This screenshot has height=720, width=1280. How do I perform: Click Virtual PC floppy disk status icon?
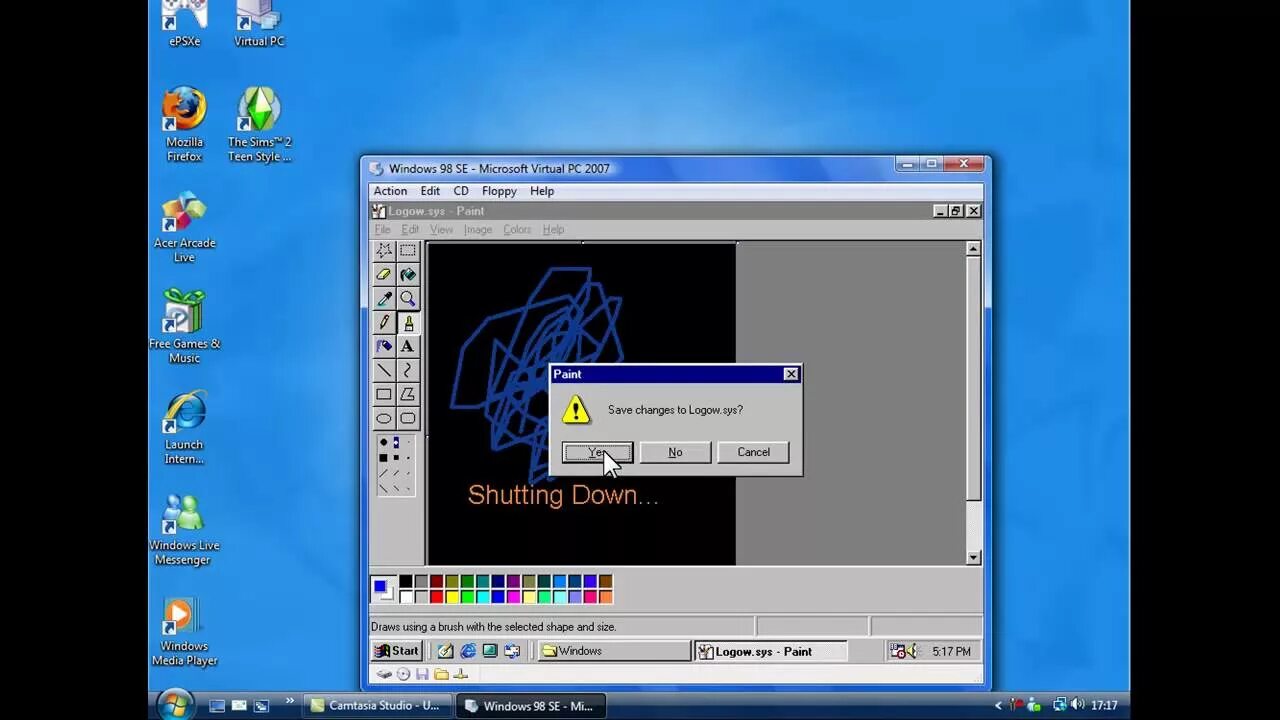(422, 674)
